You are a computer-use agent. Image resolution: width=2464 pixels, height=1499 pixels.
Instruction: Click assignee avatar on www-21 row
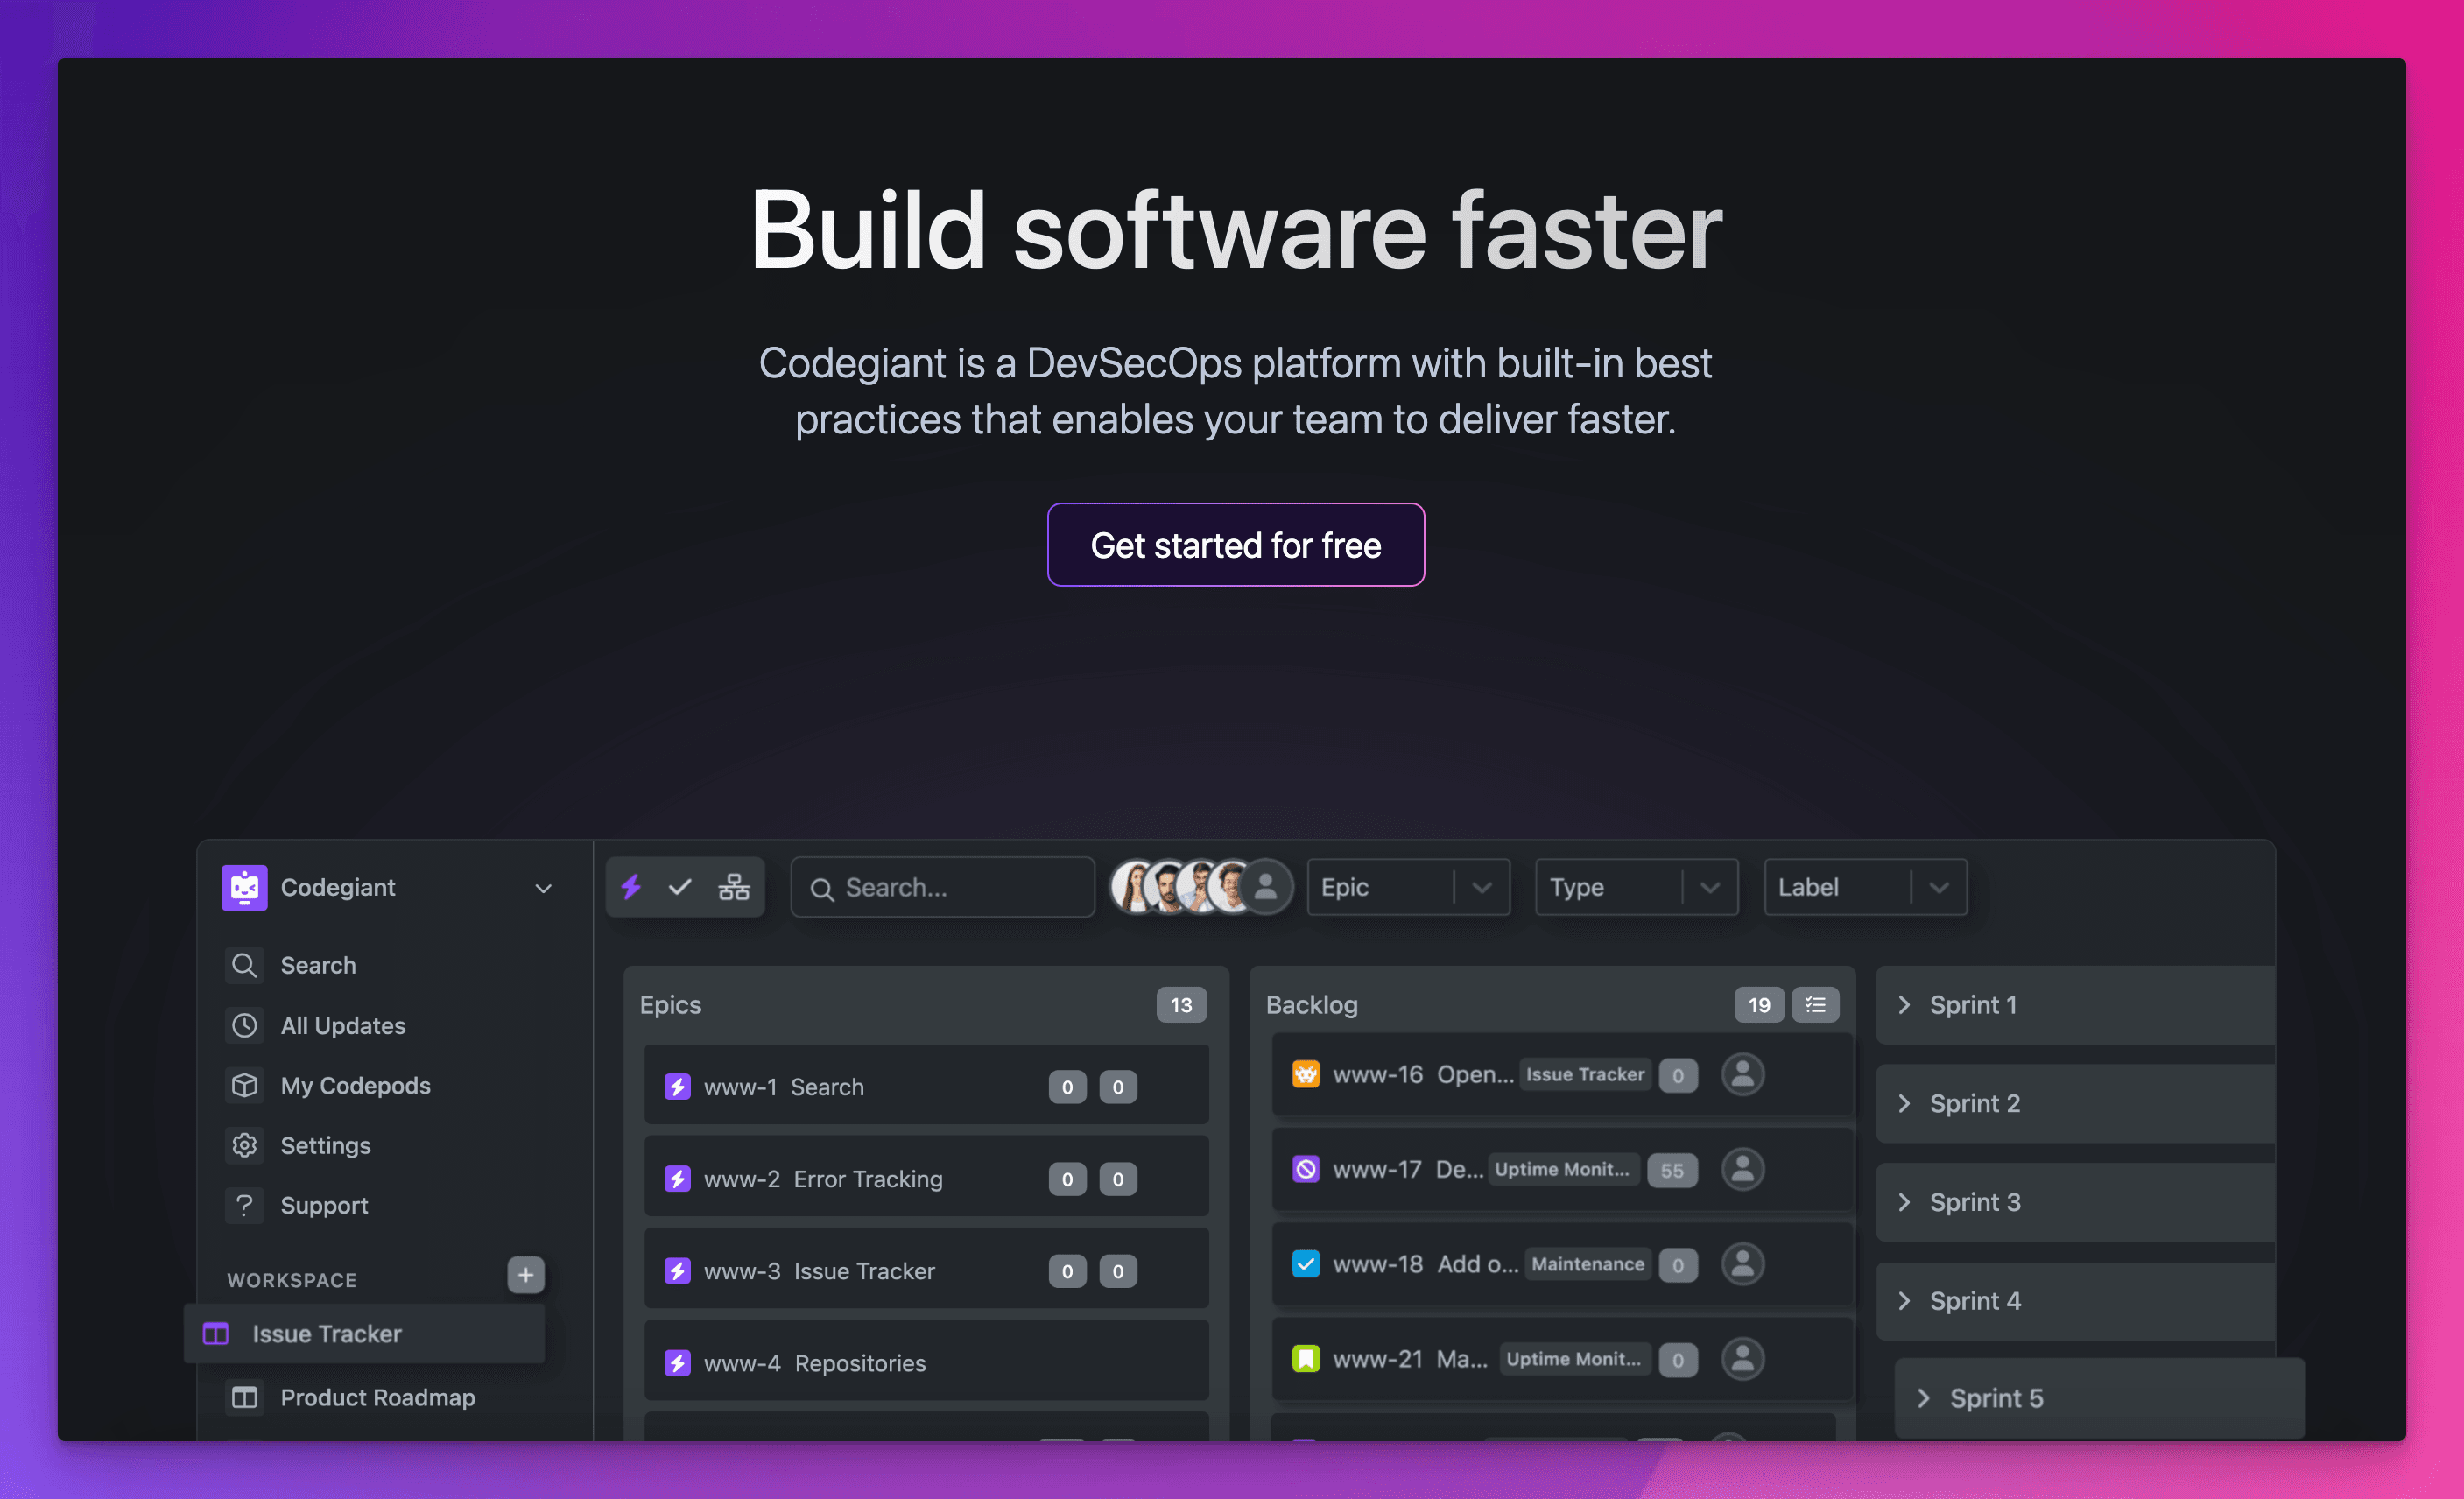pyautogui.click(x=1742, y=1359)
